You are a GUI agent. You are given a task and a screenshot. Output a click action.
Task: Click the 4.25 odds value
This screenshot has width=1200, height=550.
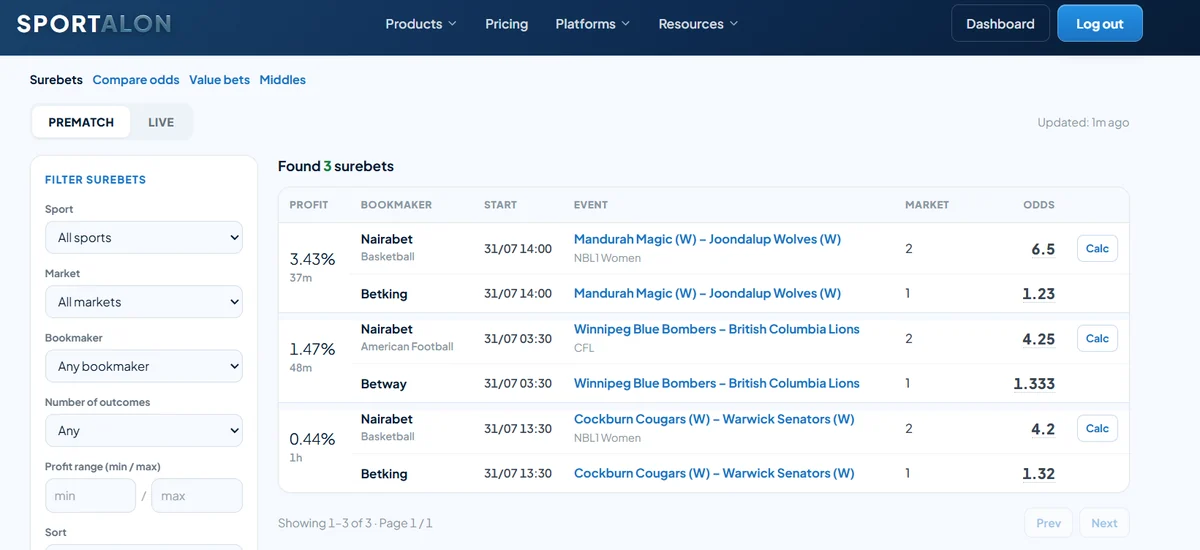click(x=1038, y=339)
